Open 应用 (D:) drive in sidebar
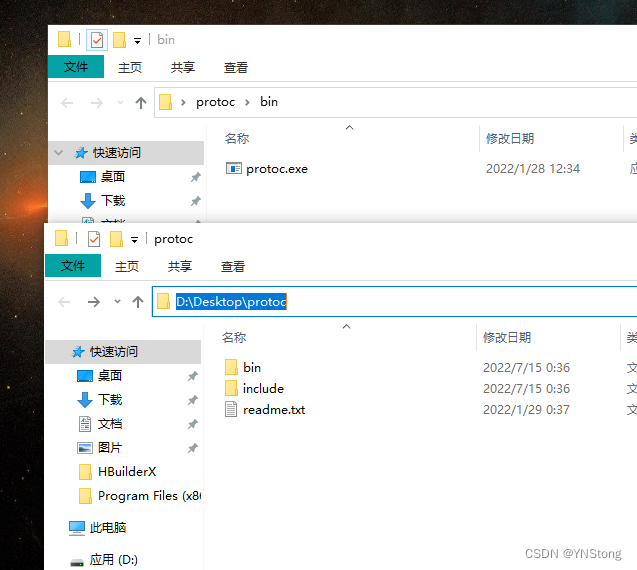Viewport: 637px width, 570px height. click(113, 560)
